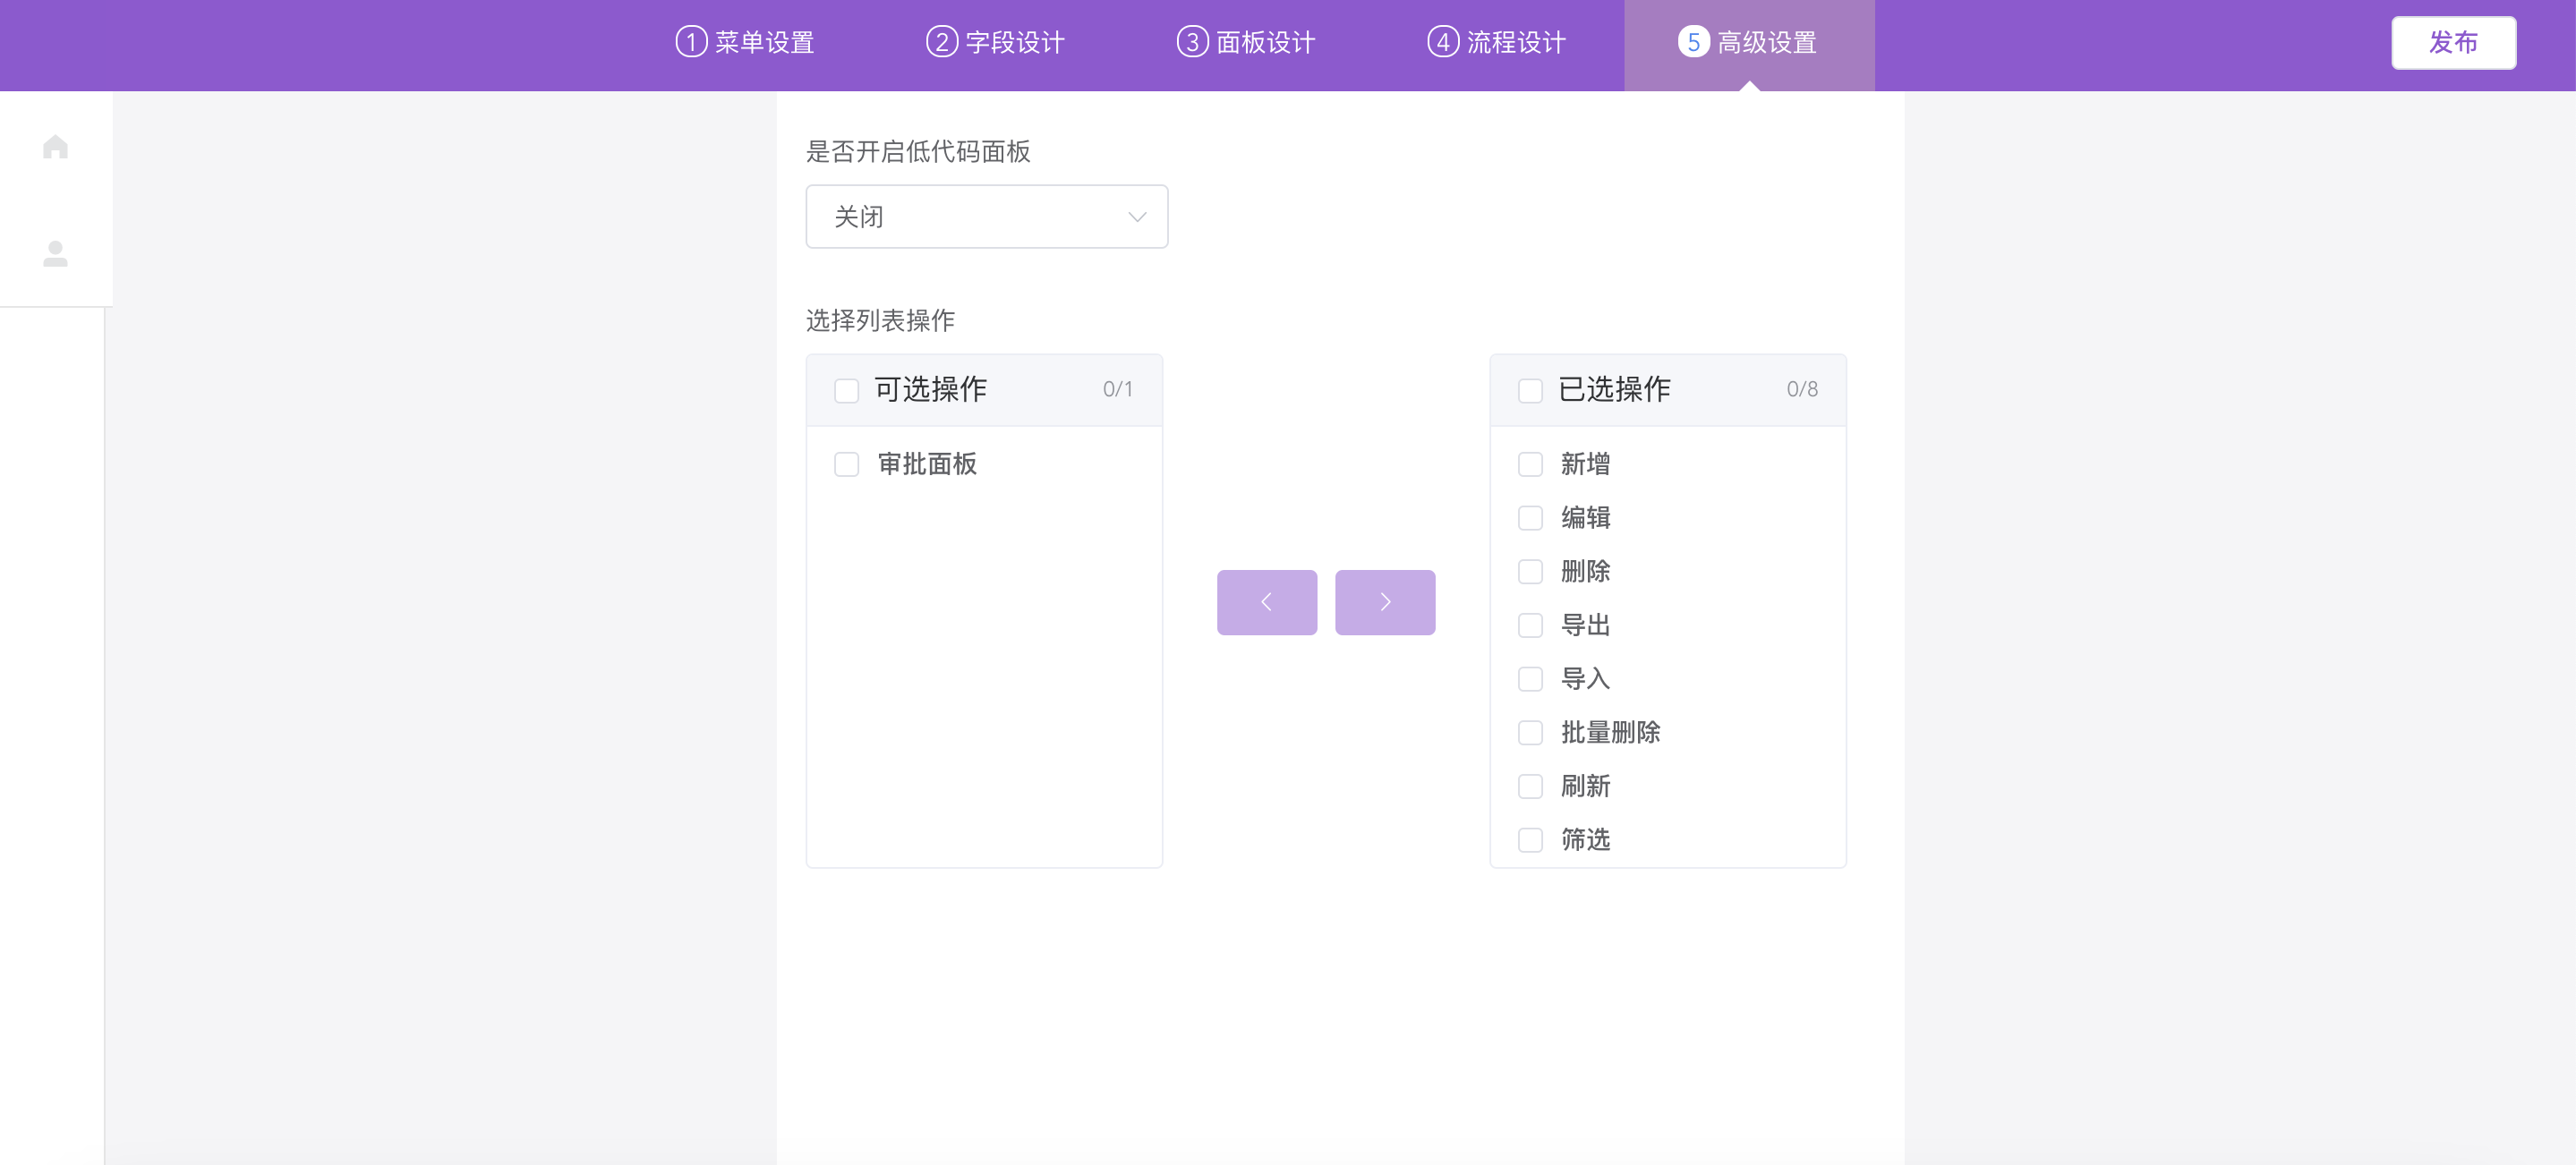
Task: Check the 筛选 checkbox
Action: coord(1530,840)
